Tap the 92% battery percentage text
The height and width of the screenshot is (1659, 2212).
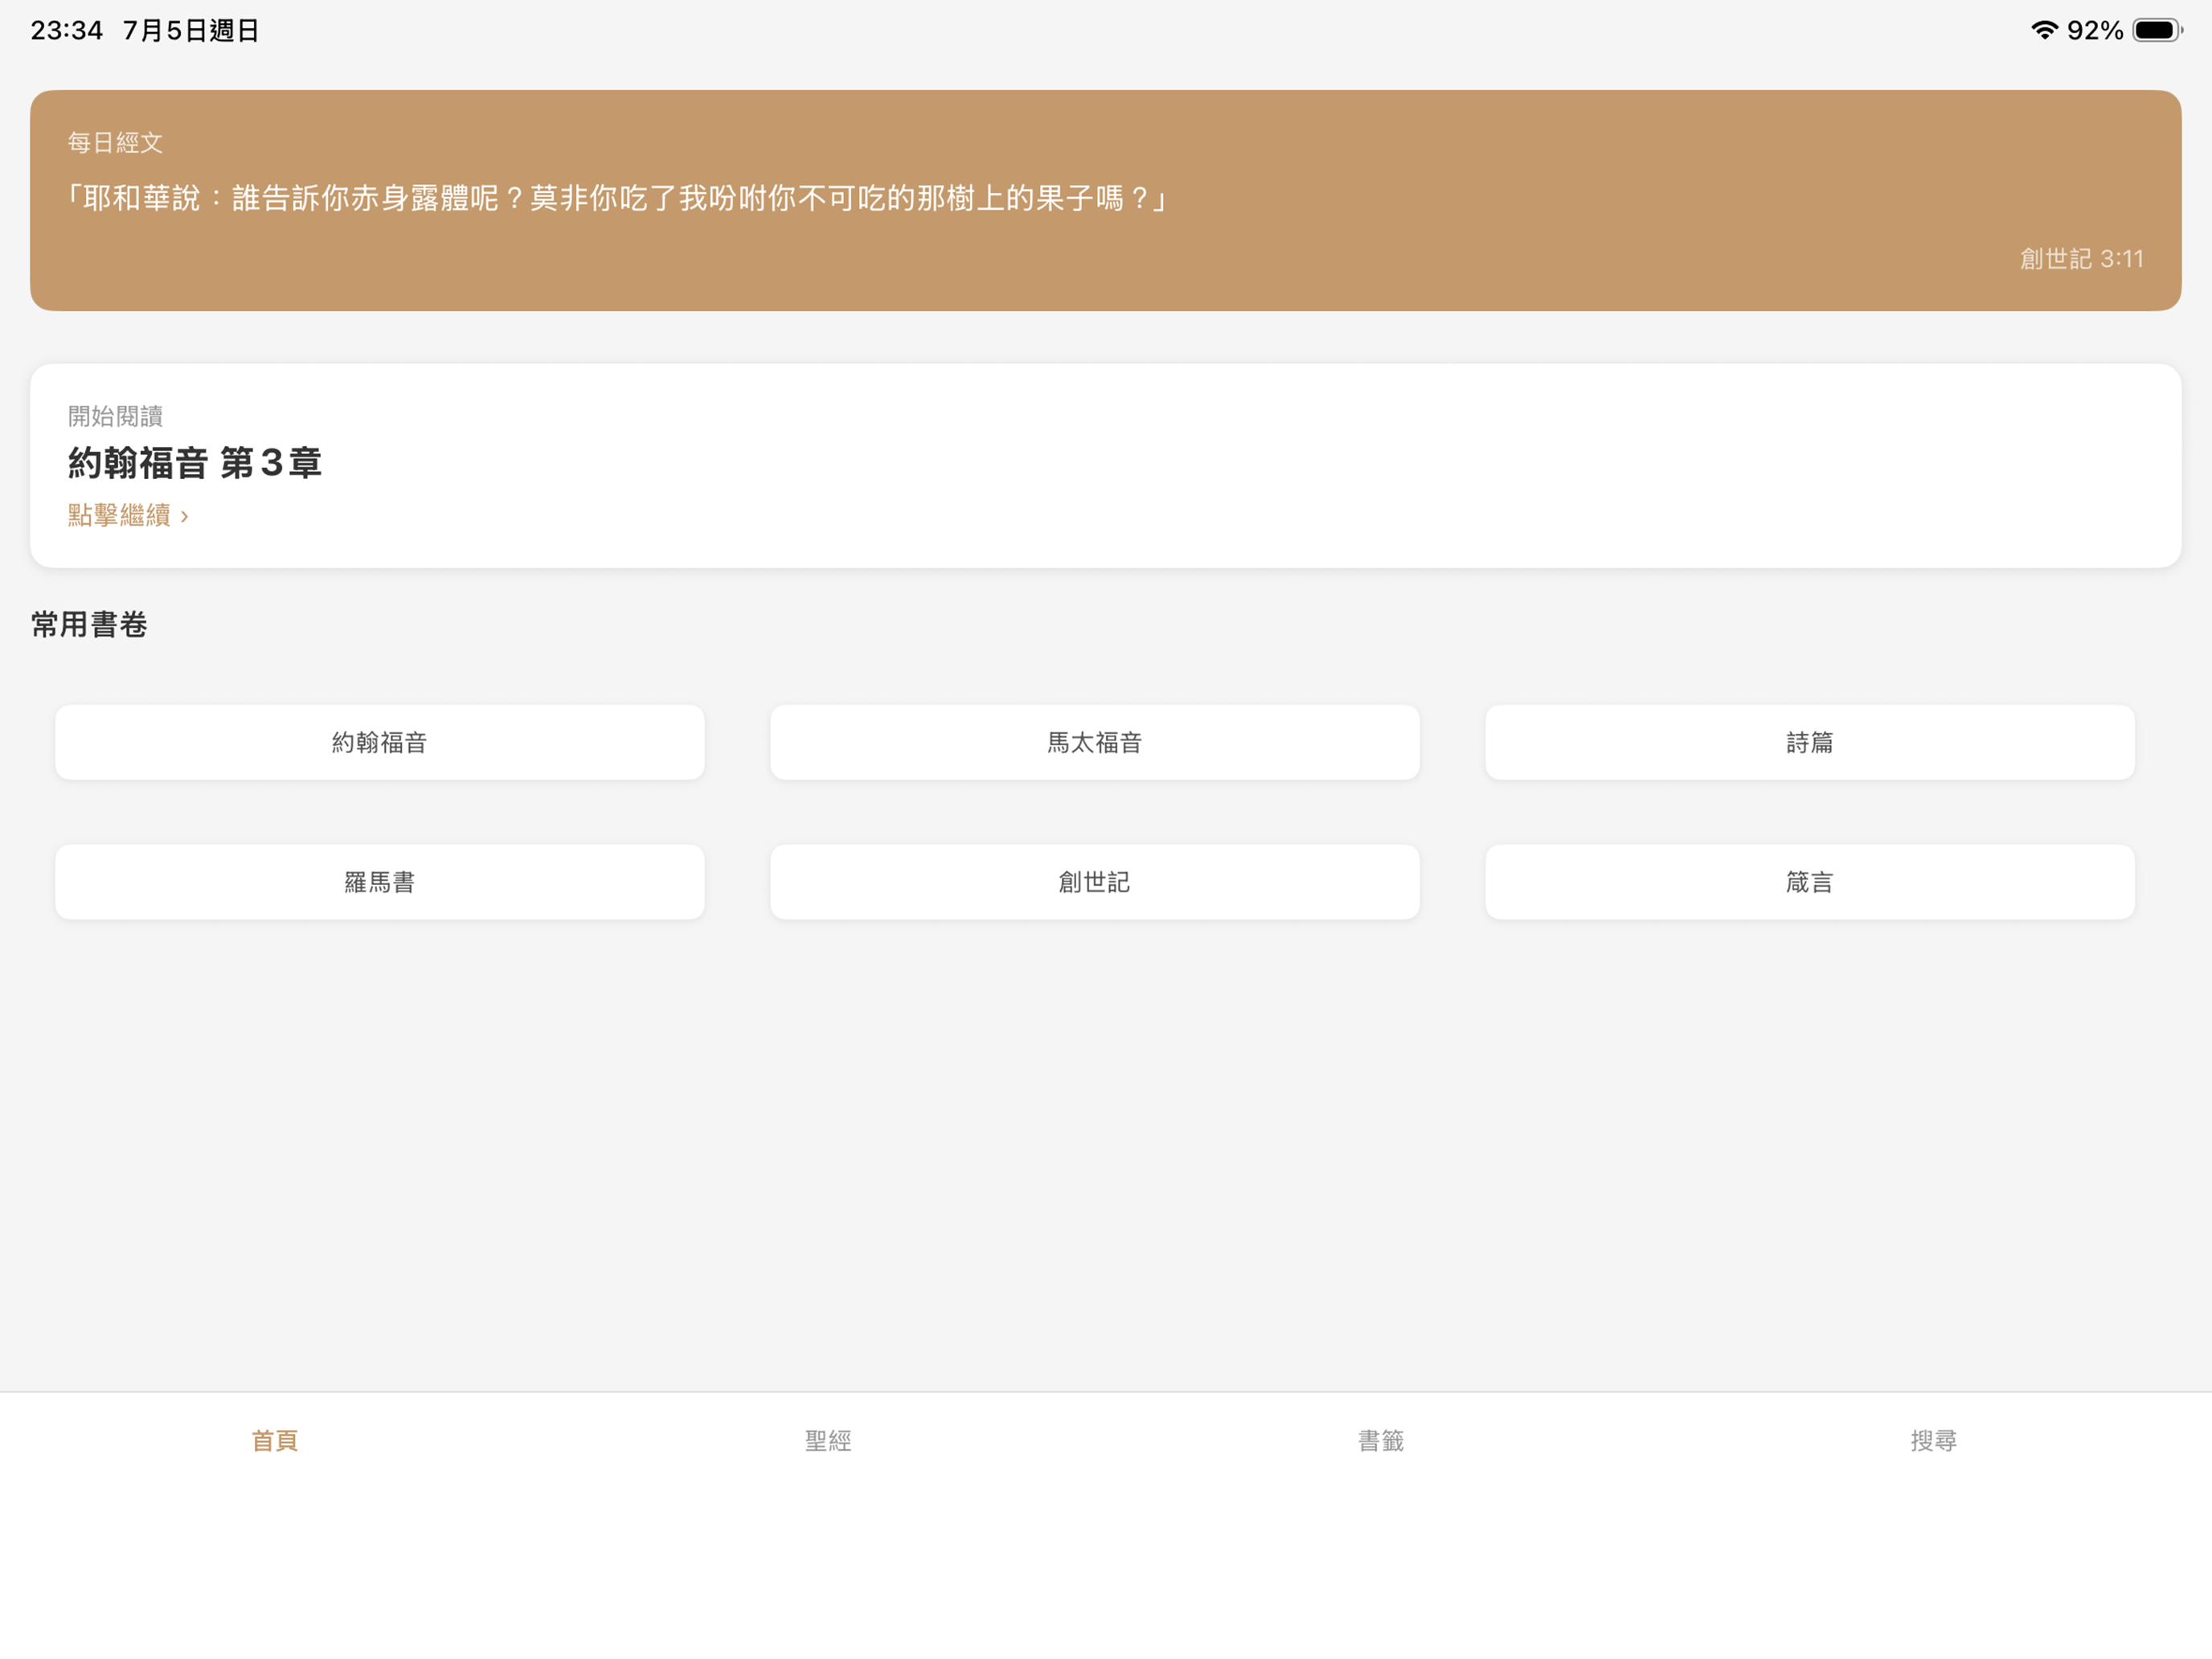click(x=2095, y=31)
